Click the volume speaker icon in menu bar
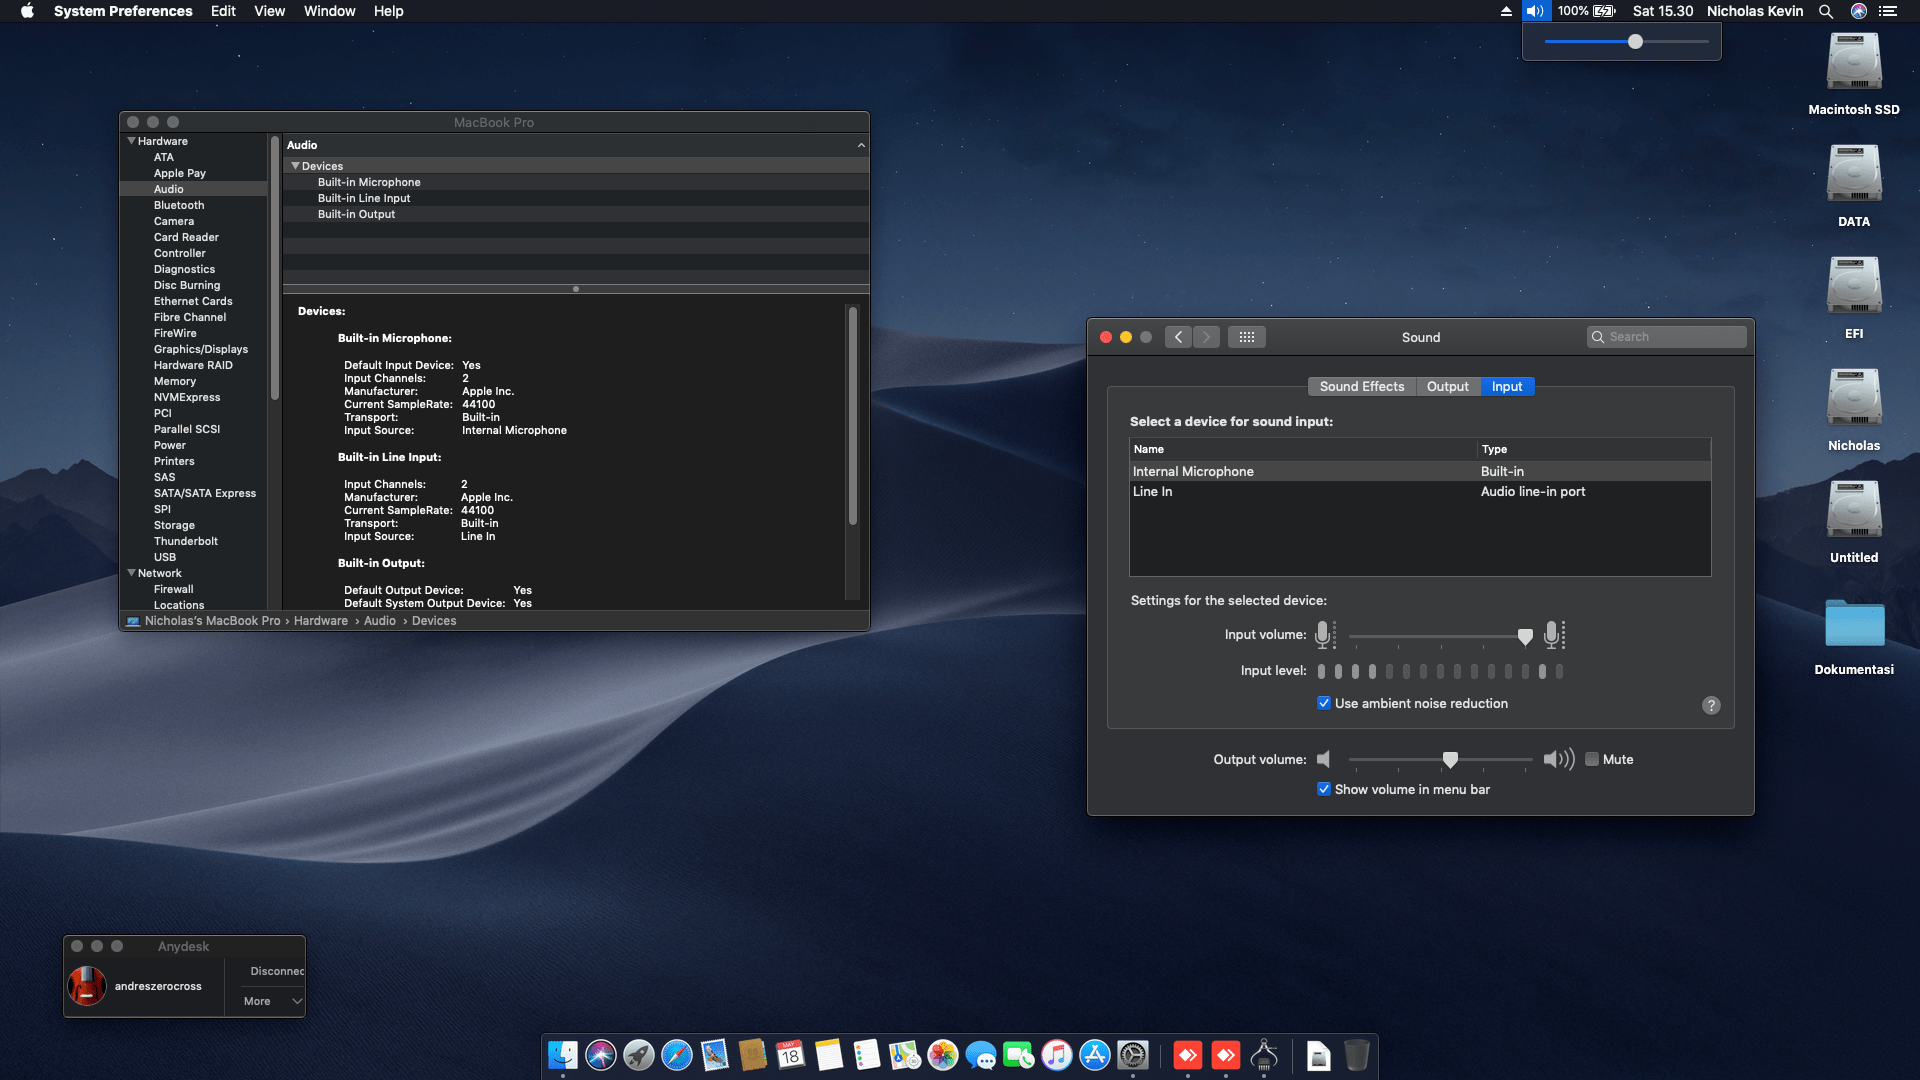The height and width of the screenshot is (1080, 1920). tap(1536, 11)
